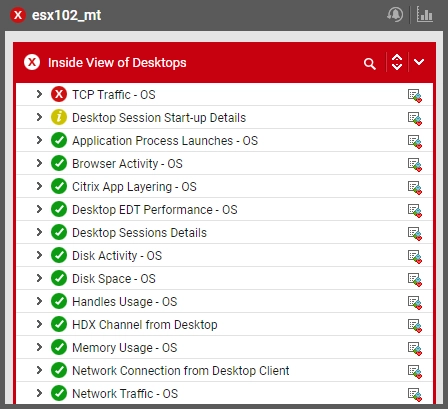The height and width of the screenshot is (409, 448).
Task: Click yellow info icon for Desktop Session Start-up
Action: click(59, 118)
